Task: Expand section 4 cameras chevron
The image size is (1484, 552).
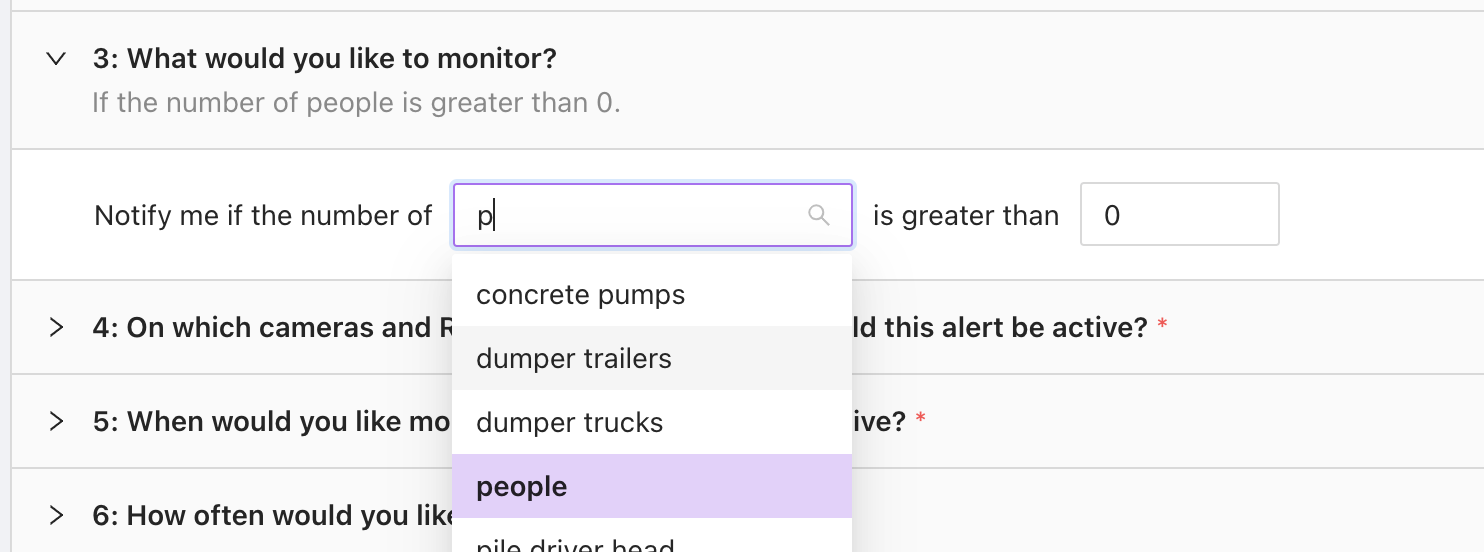Action: (x=56, y=327)
